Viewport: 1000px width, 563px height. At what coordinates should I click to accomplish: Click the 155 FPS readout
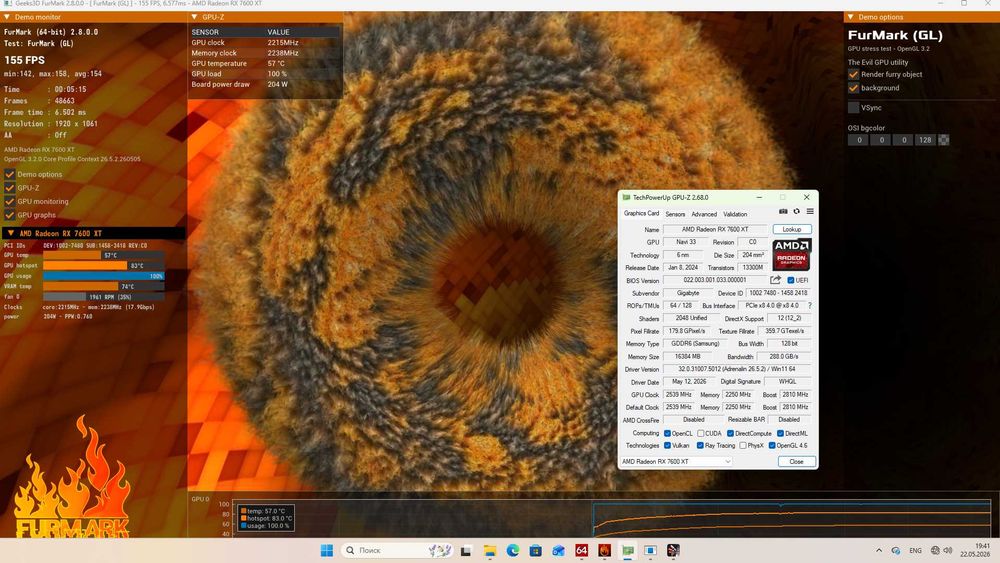click(24, 60)
